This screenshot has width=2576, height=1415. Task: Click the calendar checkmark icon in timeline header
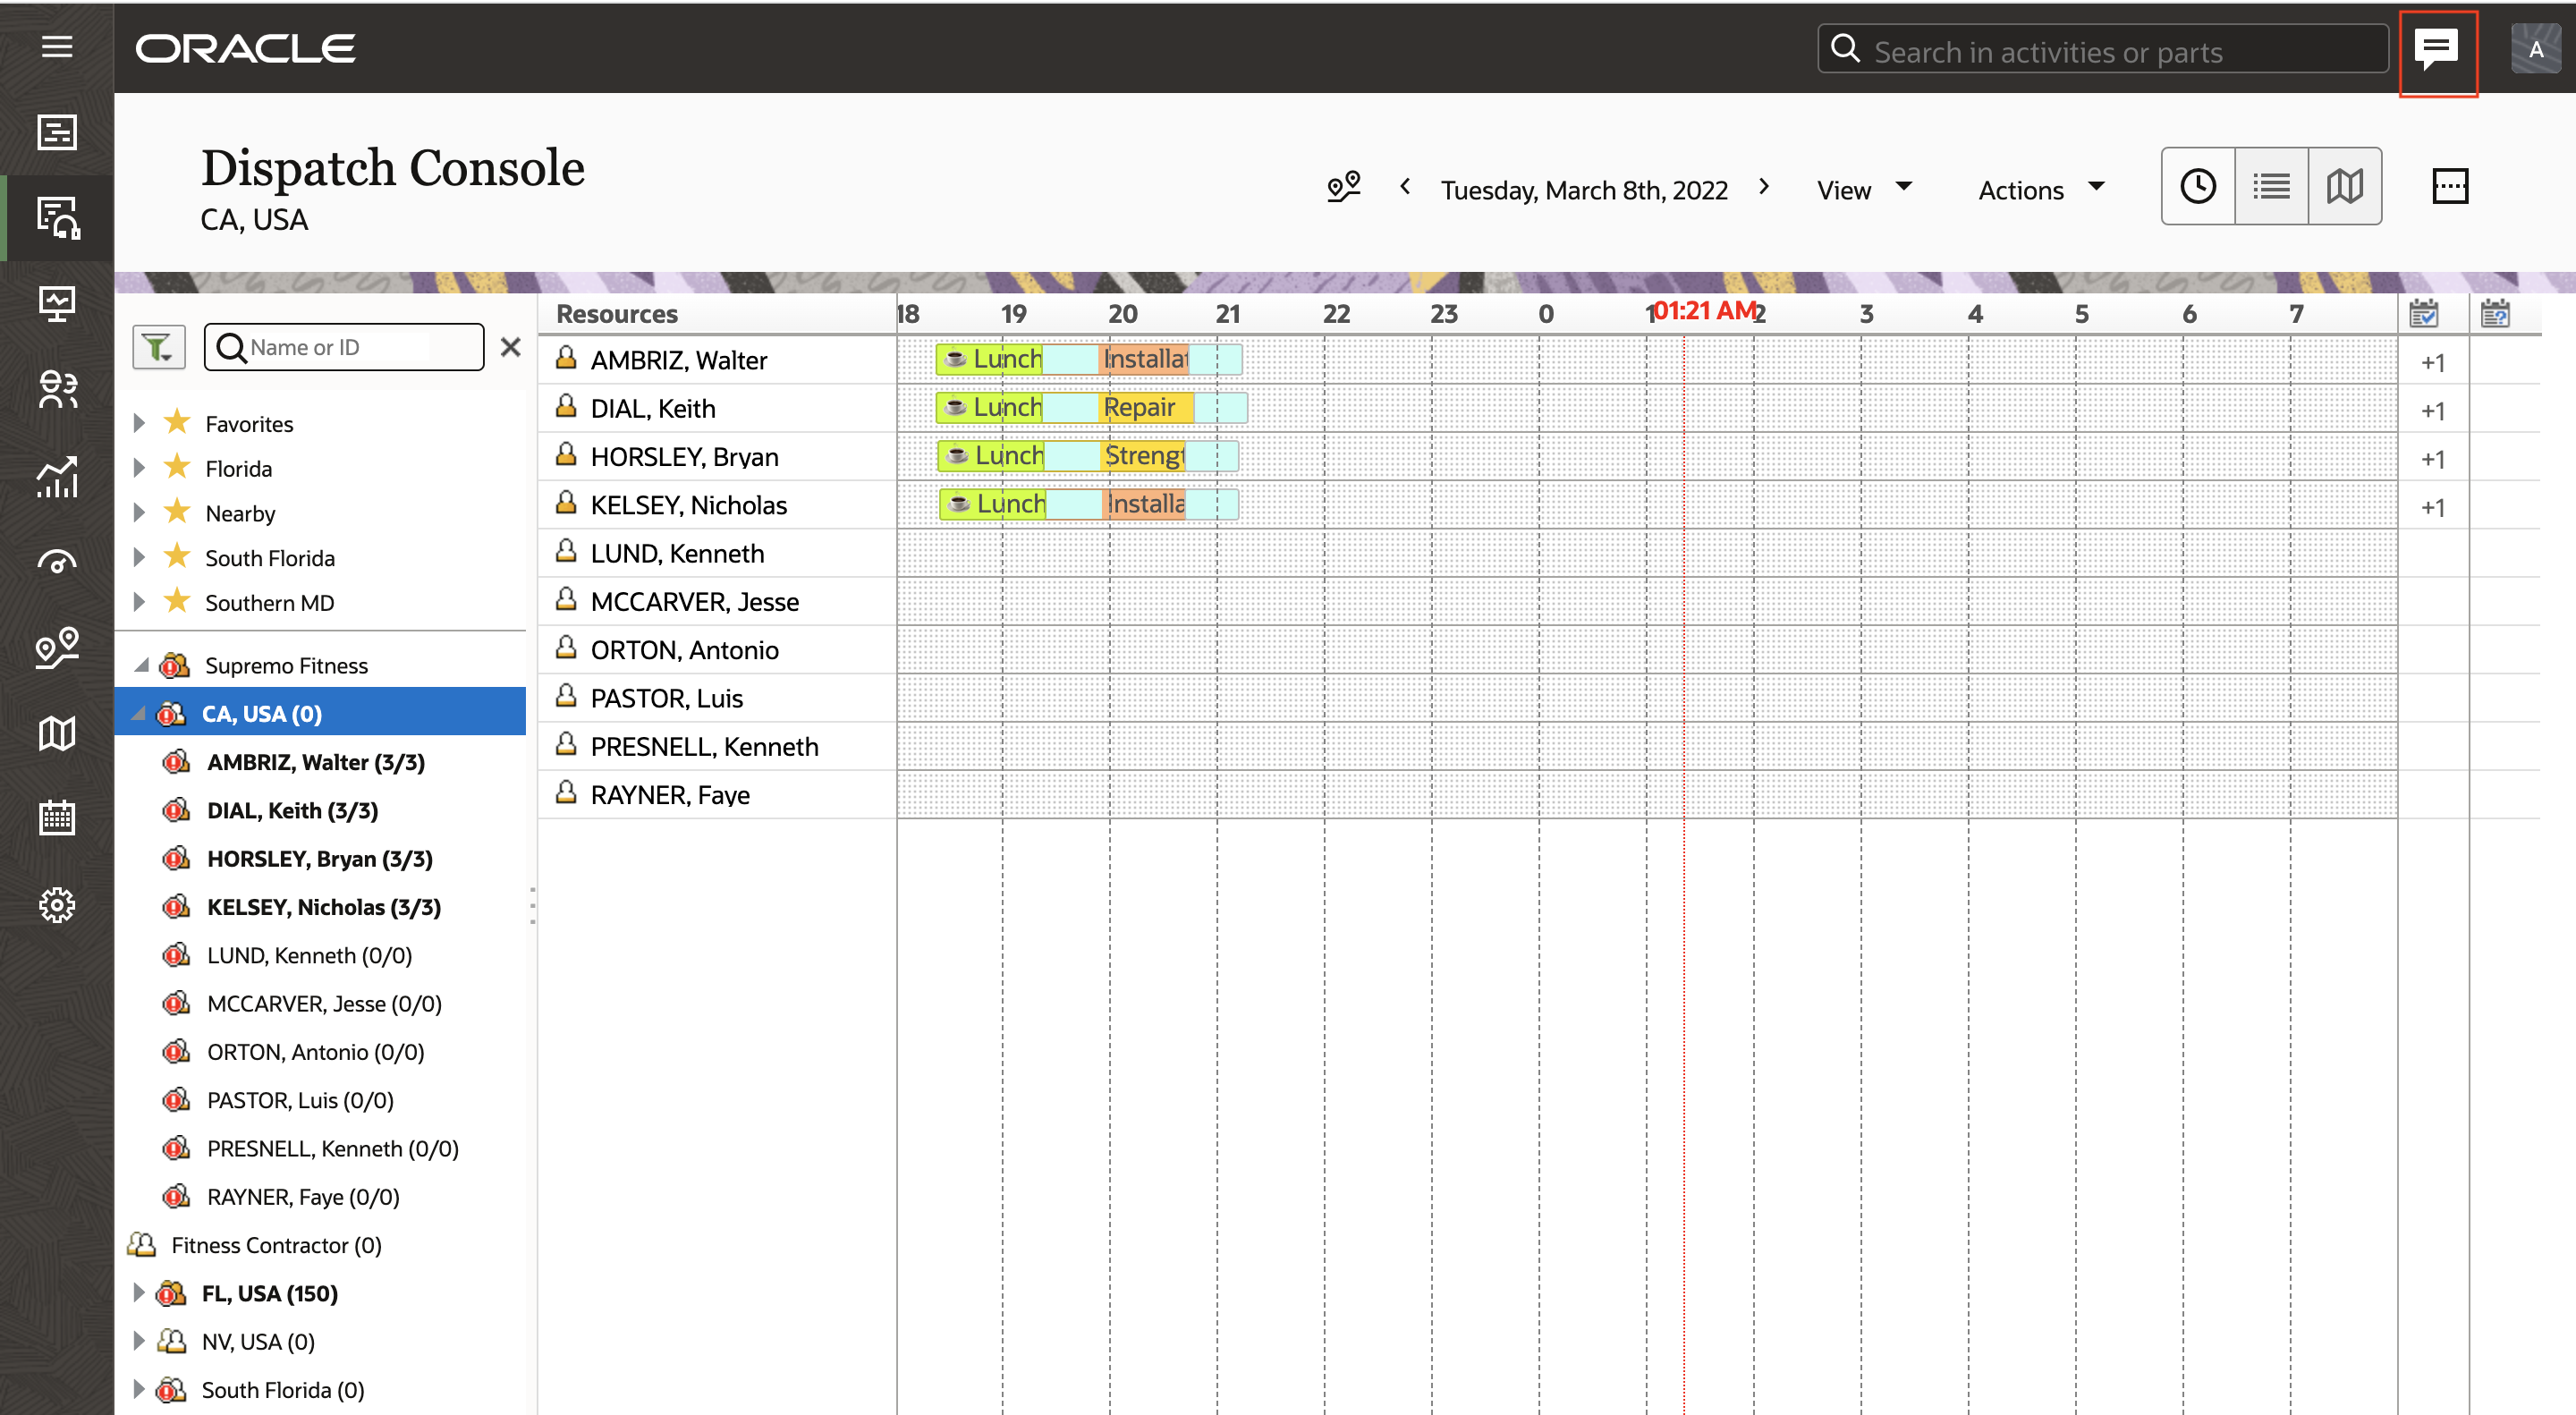(2423, 314)
